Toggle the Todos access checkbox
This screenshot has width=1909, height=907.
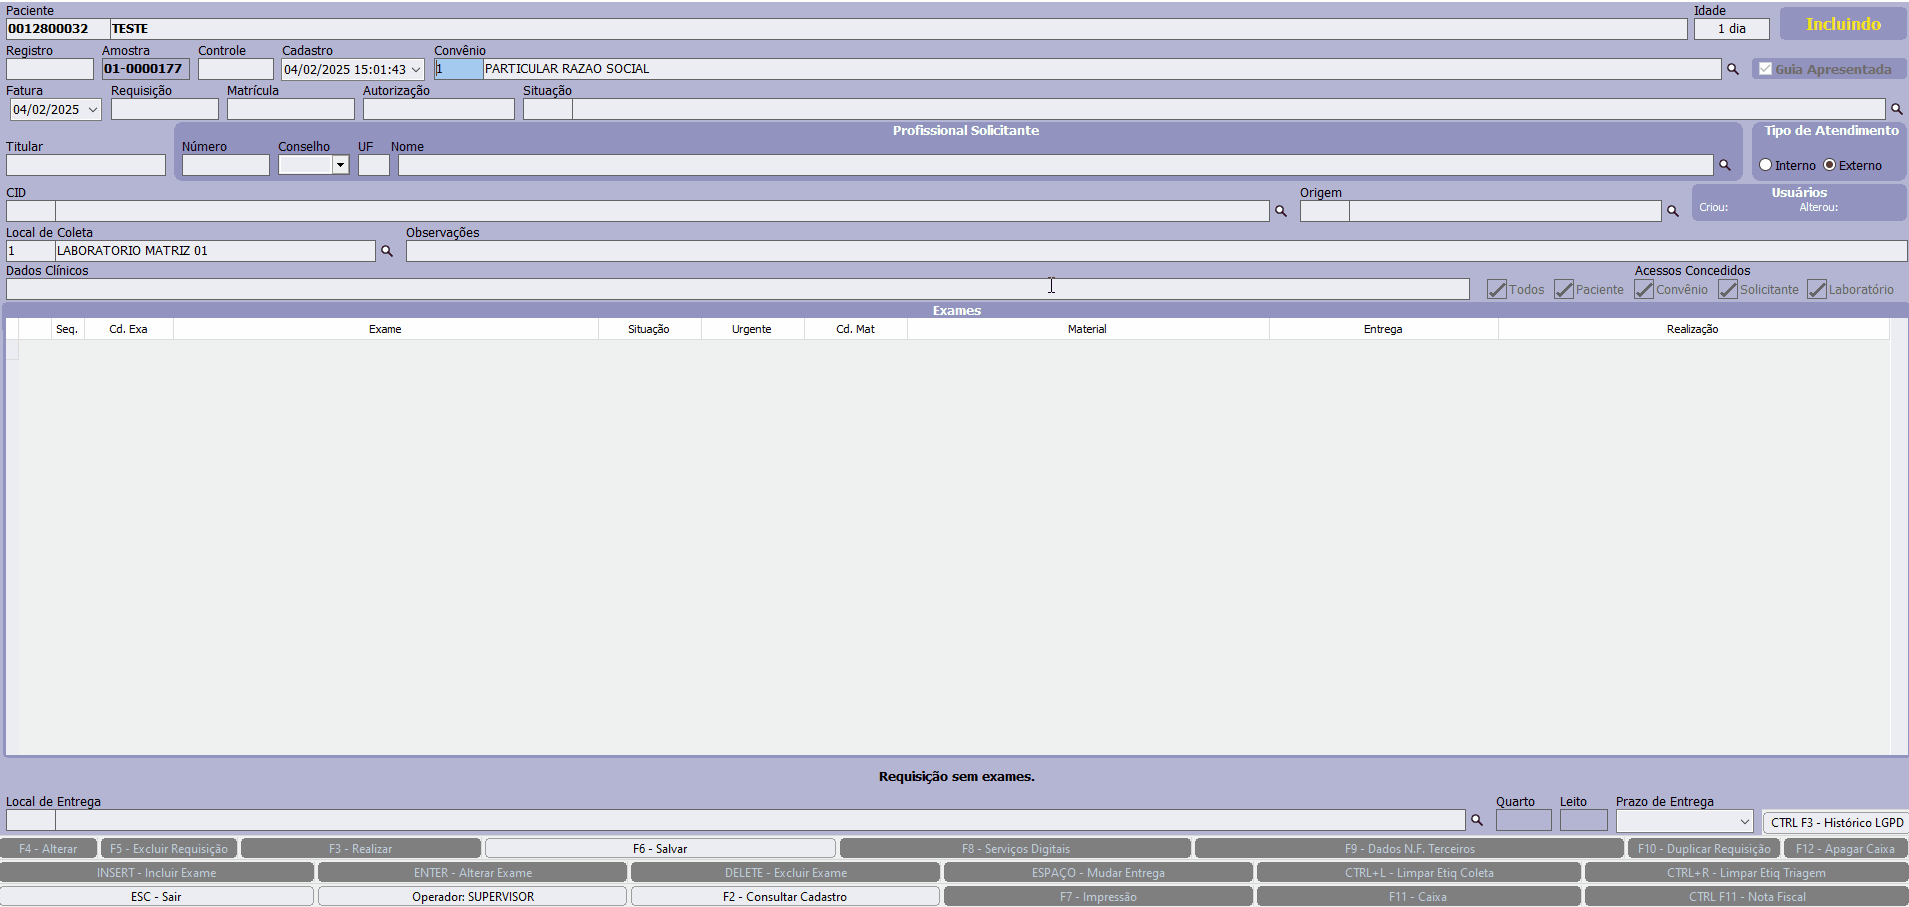(1497, 290)
